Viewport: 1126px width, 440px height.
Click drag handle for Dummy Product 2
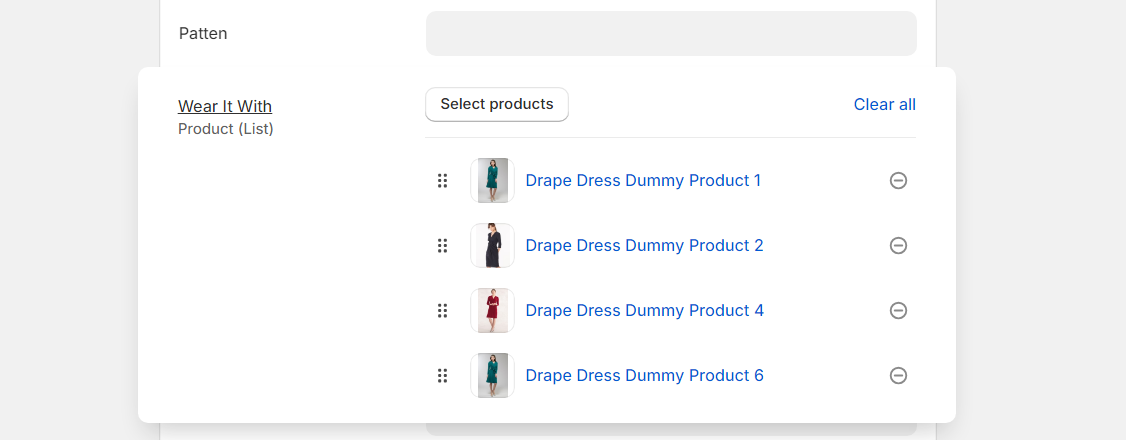coord(442,245)
